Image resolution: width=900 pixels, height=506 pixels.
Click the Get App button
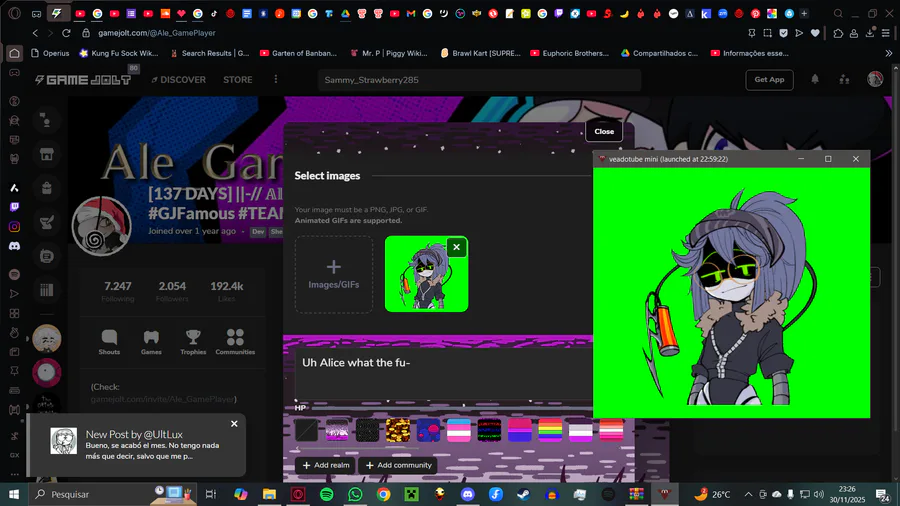(769, 80)
